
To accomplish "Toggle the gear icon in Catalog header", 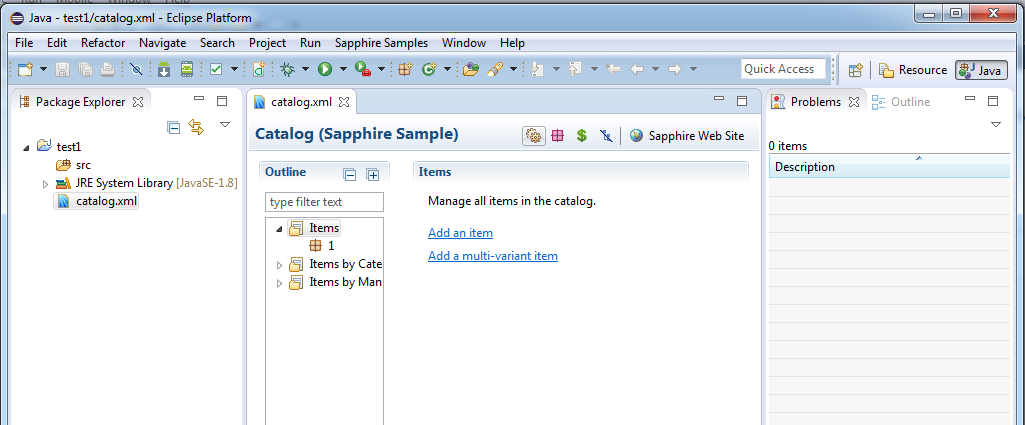I will coord(533,135).
